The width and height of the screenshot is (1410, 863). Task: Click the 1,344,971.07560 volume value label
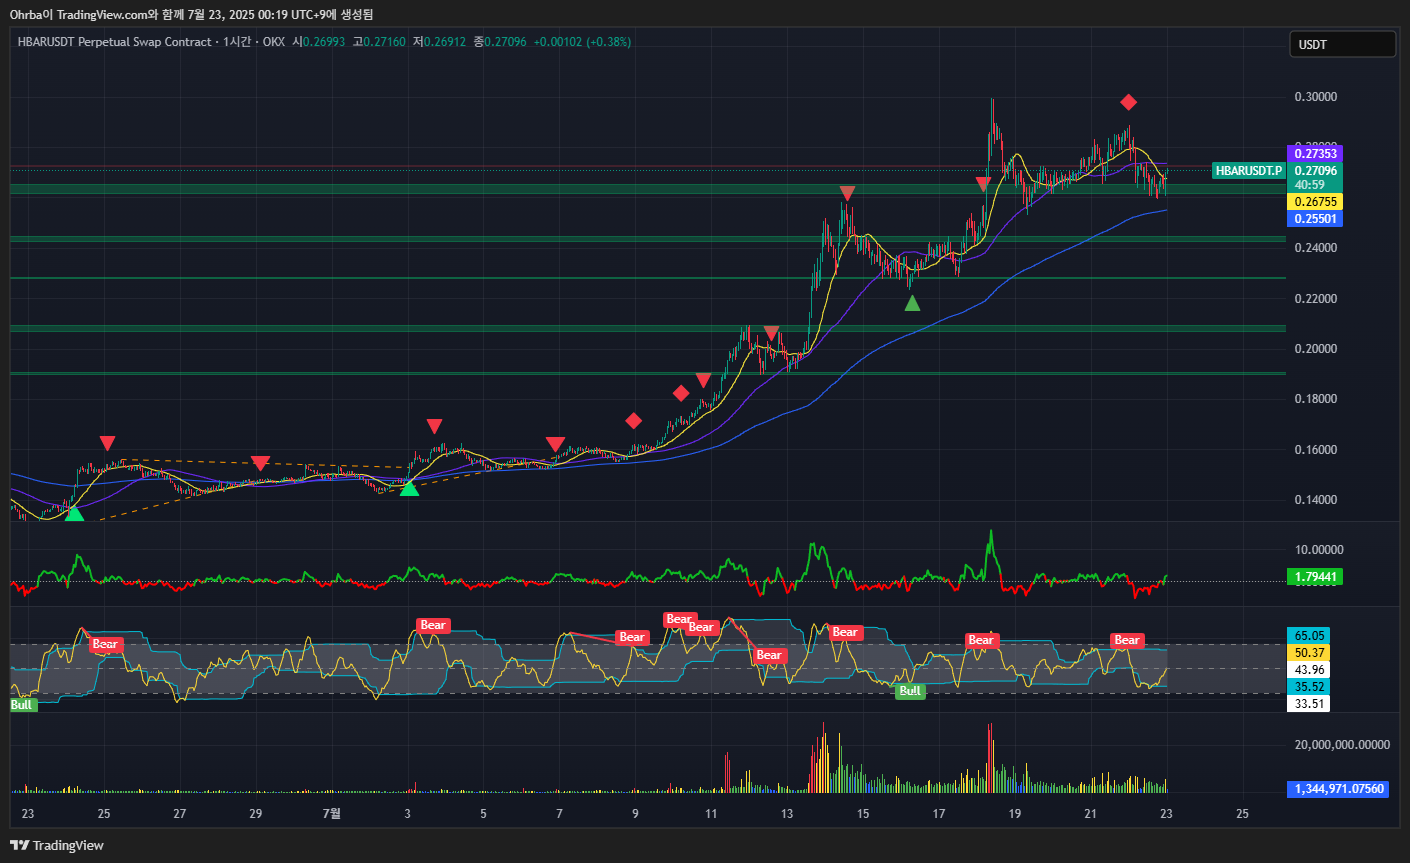[x=1338, y=789]
